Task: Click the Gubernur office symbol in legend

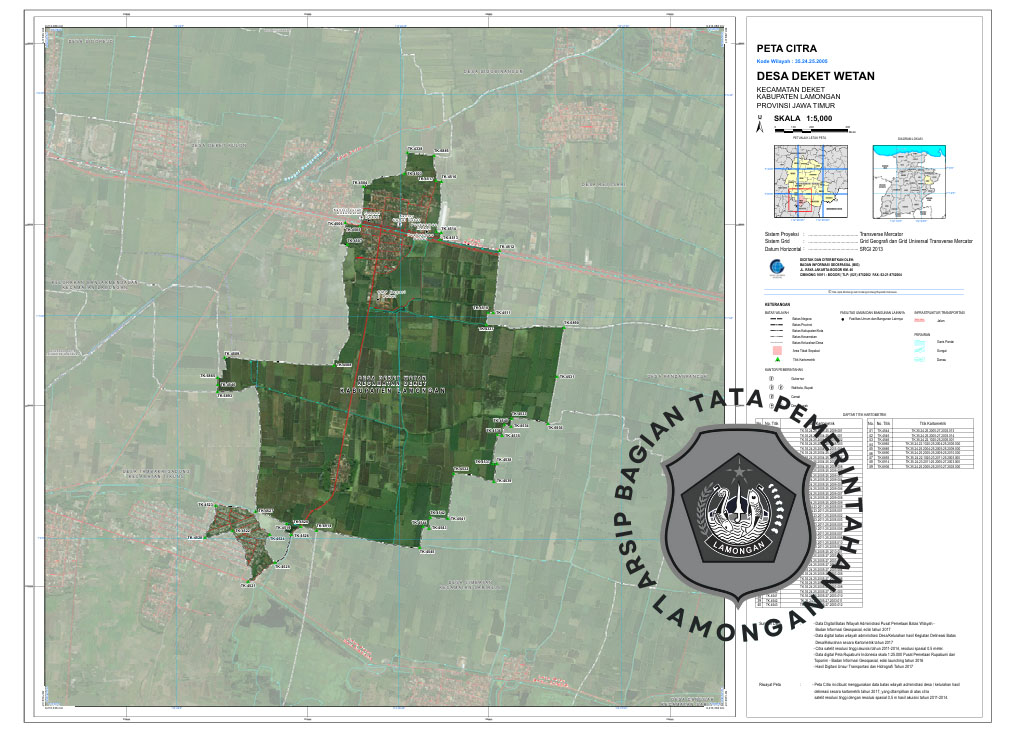Action: click(x=771, y=380)
